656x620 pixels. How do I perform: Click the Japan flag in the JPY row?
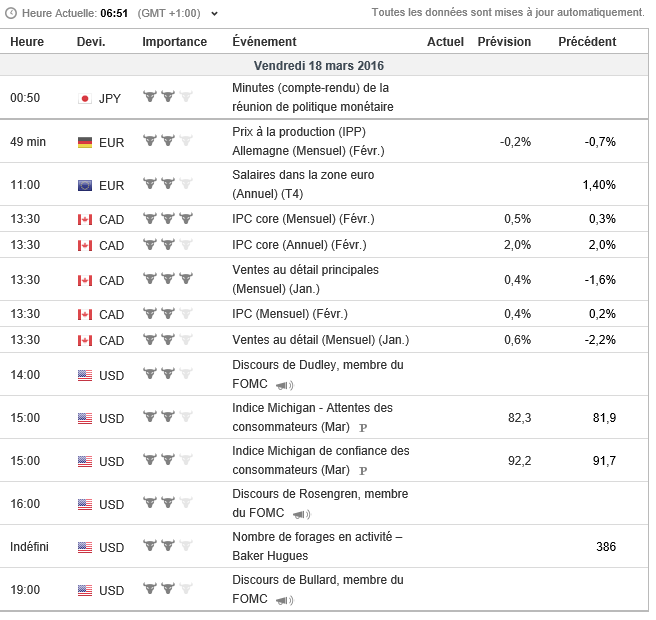[x=85, y=98]
